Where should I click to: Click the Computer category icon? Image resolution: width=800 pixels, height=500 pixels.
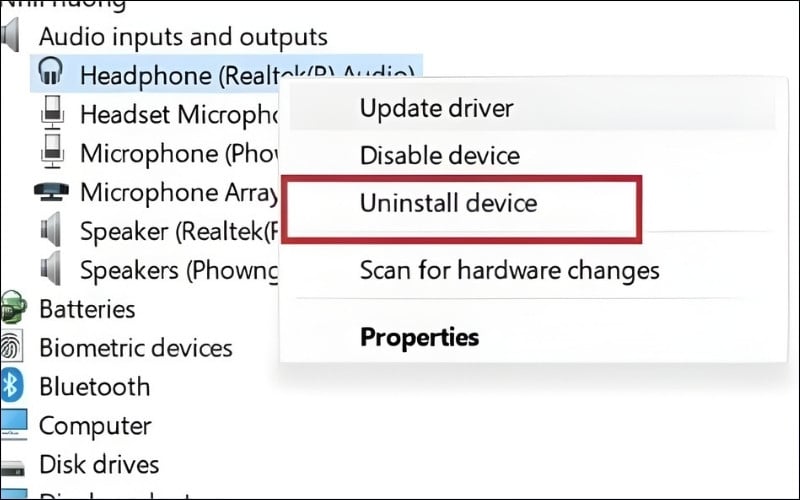(13, 425)
